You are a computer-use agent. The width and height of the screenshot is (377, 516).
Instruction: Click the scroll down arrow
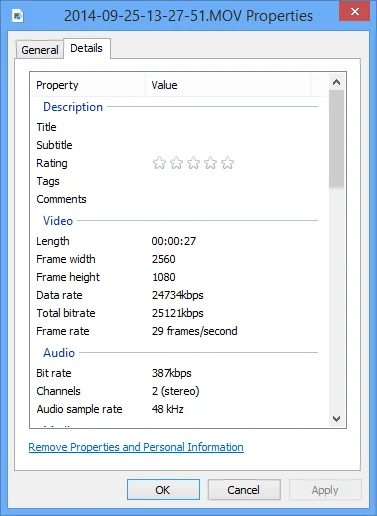[x=337, y=419]
